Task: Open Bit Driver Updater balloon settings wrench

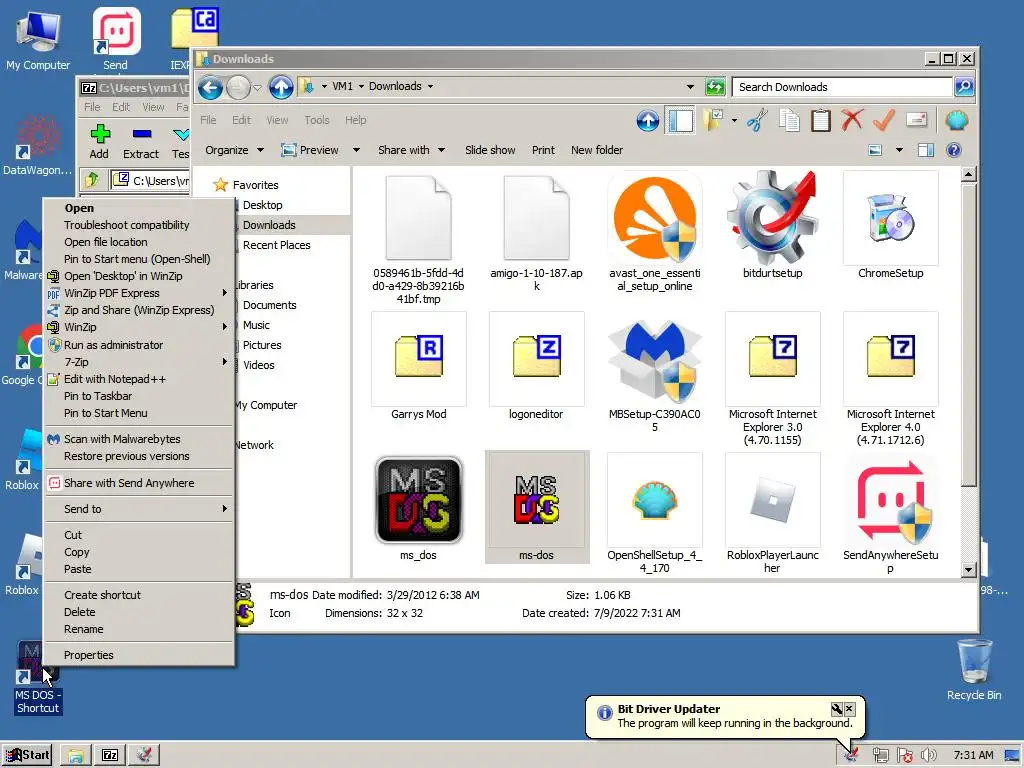Action: 837,709
